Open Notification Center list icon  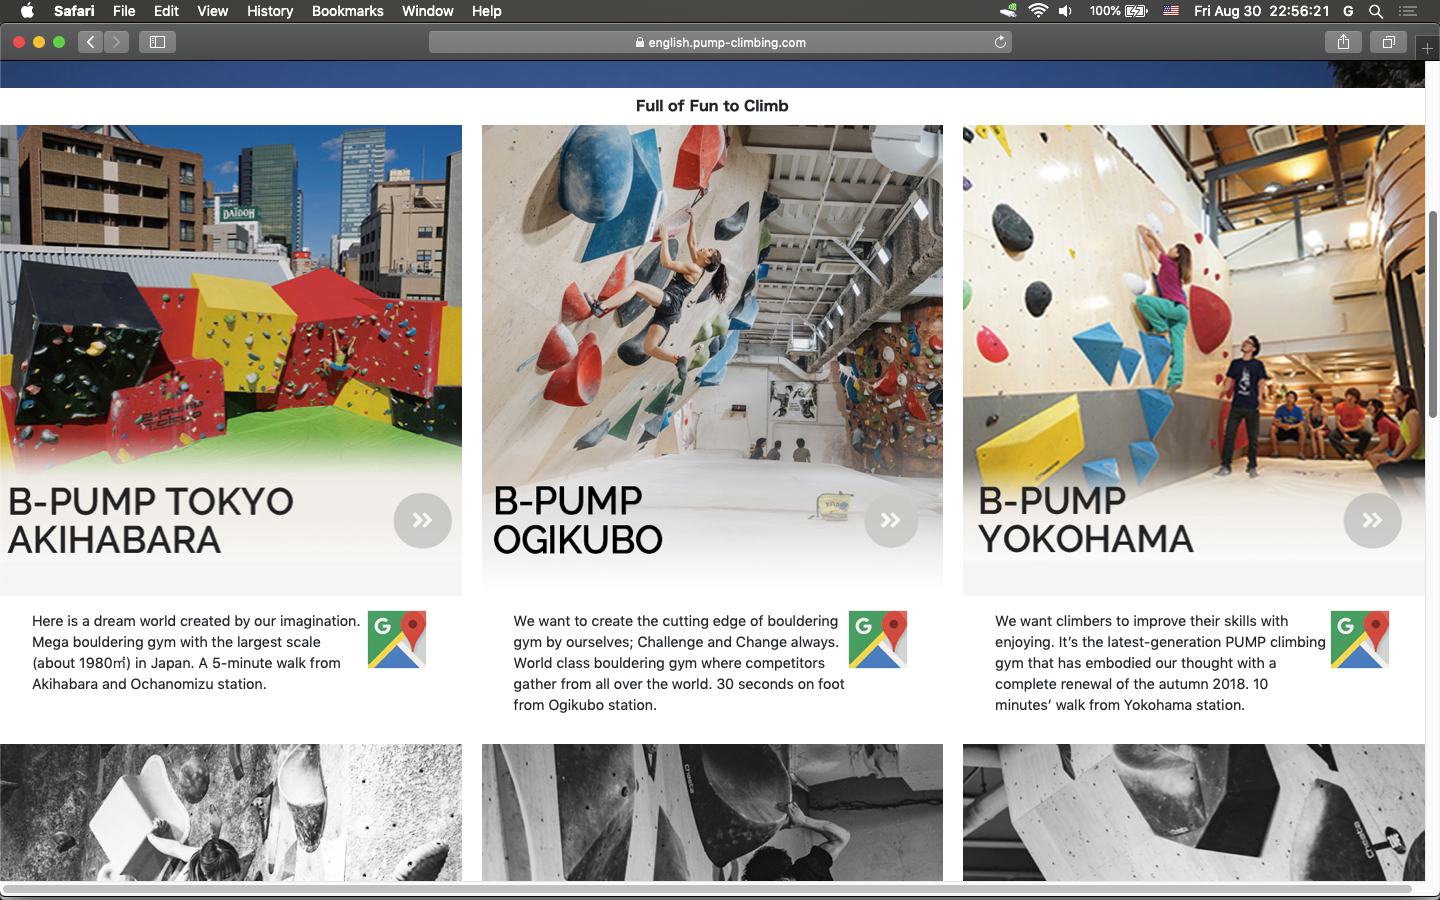pyautogui.click(x=1408, y=11)
